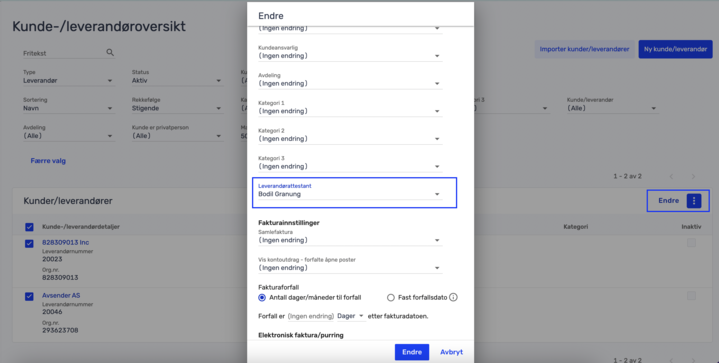Screen dimensions: 719x363
Task: Go to next page arrow above the list
Action: 693,176
